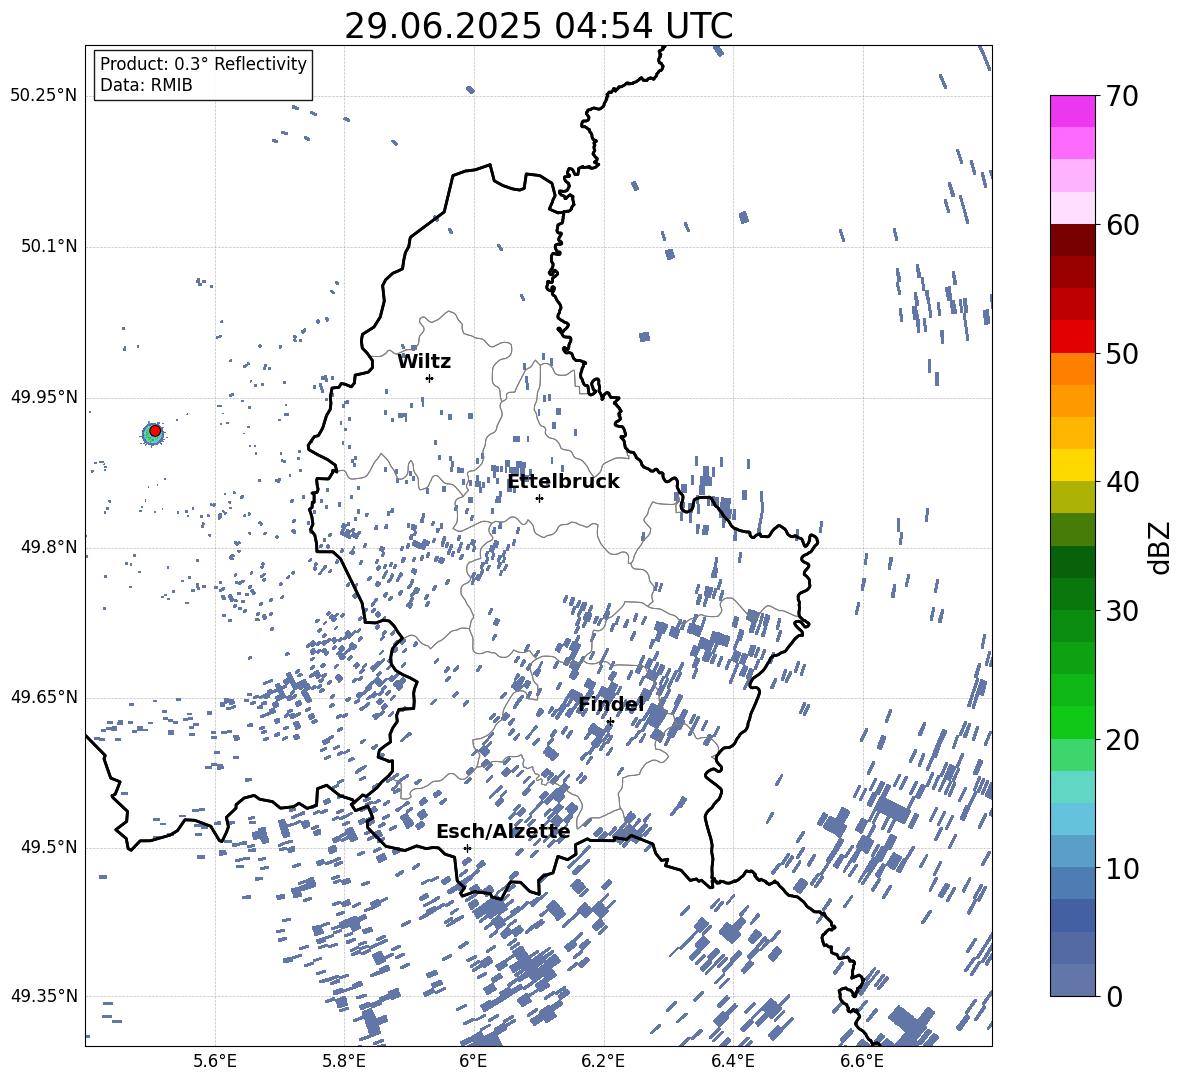Click the 5.6°E longitude label
This screenshot has height=1081, width=1184.
tap(215, 1062)
